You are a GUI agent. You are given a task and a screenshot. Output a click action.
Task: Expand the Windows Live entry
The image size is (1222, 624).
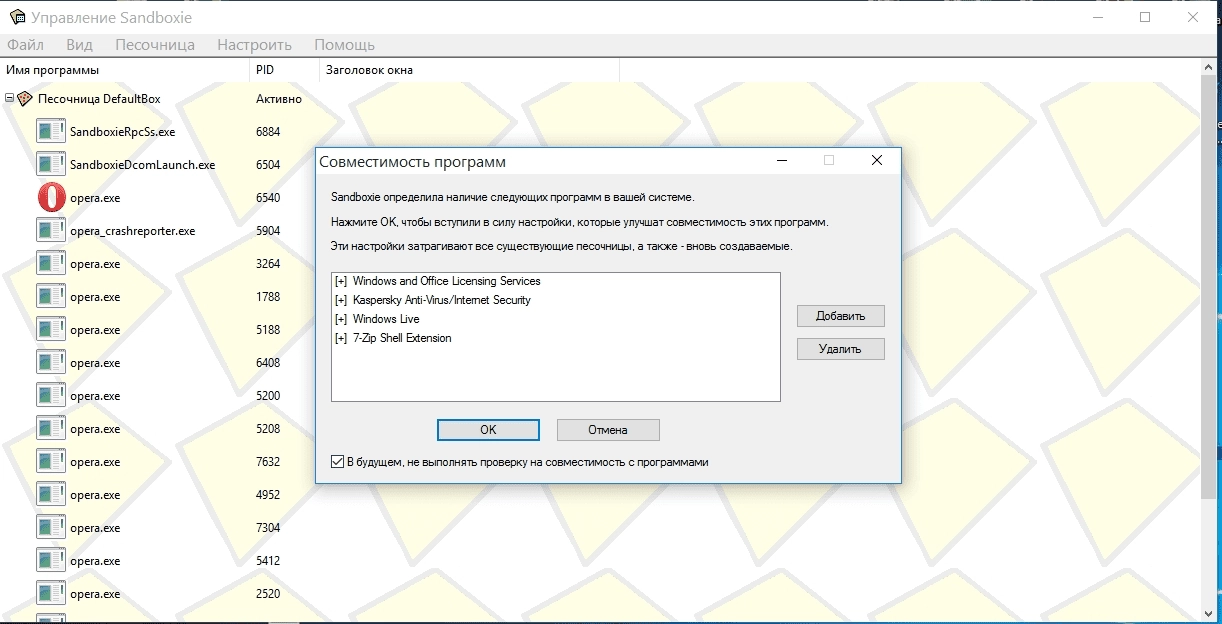[341, 319]
